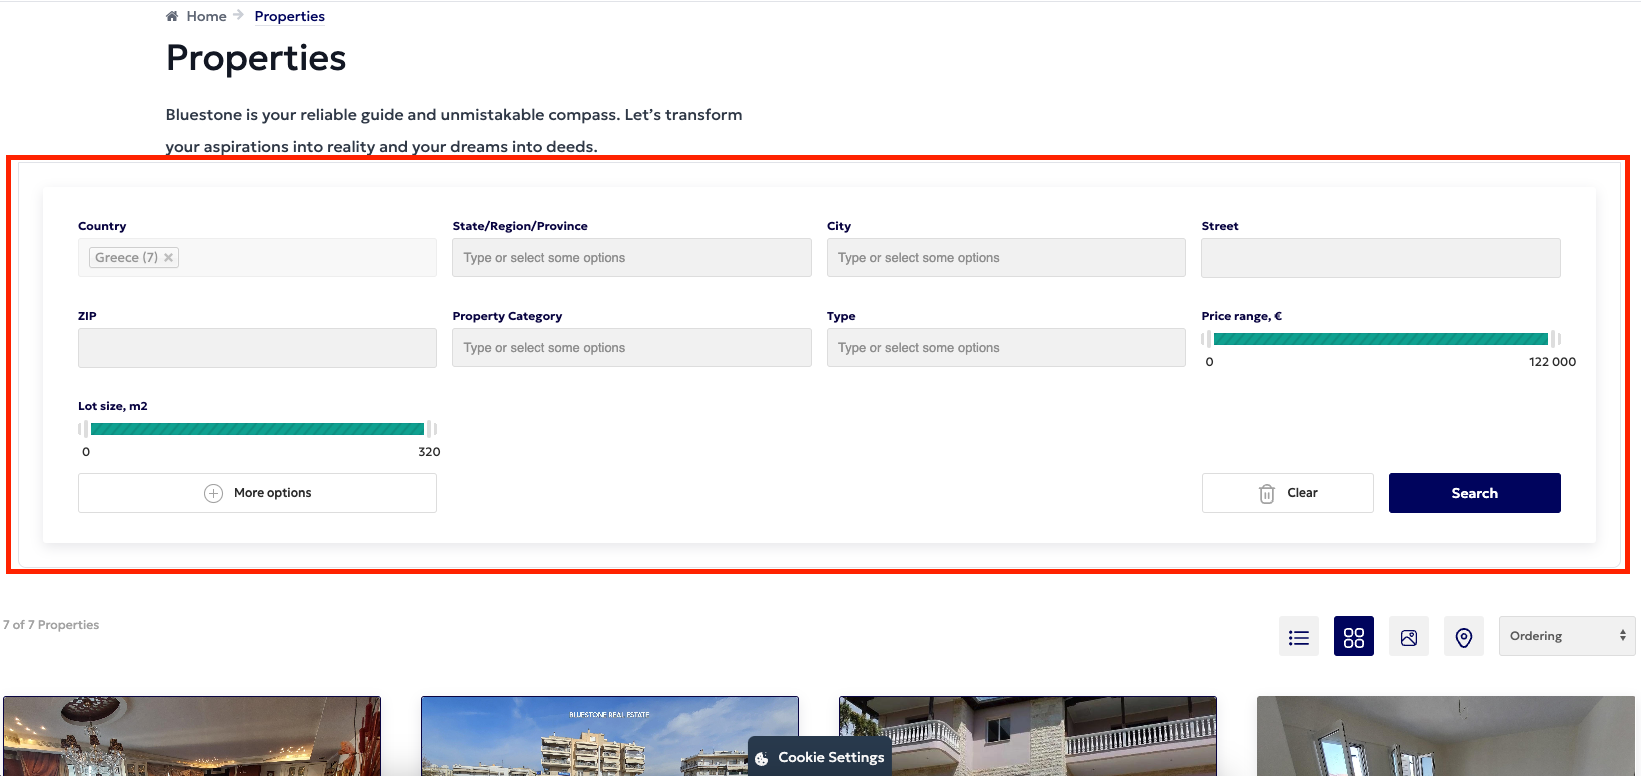Show properties on map view
This screenshot has width=1641, height=776.
pos(1463,637)
